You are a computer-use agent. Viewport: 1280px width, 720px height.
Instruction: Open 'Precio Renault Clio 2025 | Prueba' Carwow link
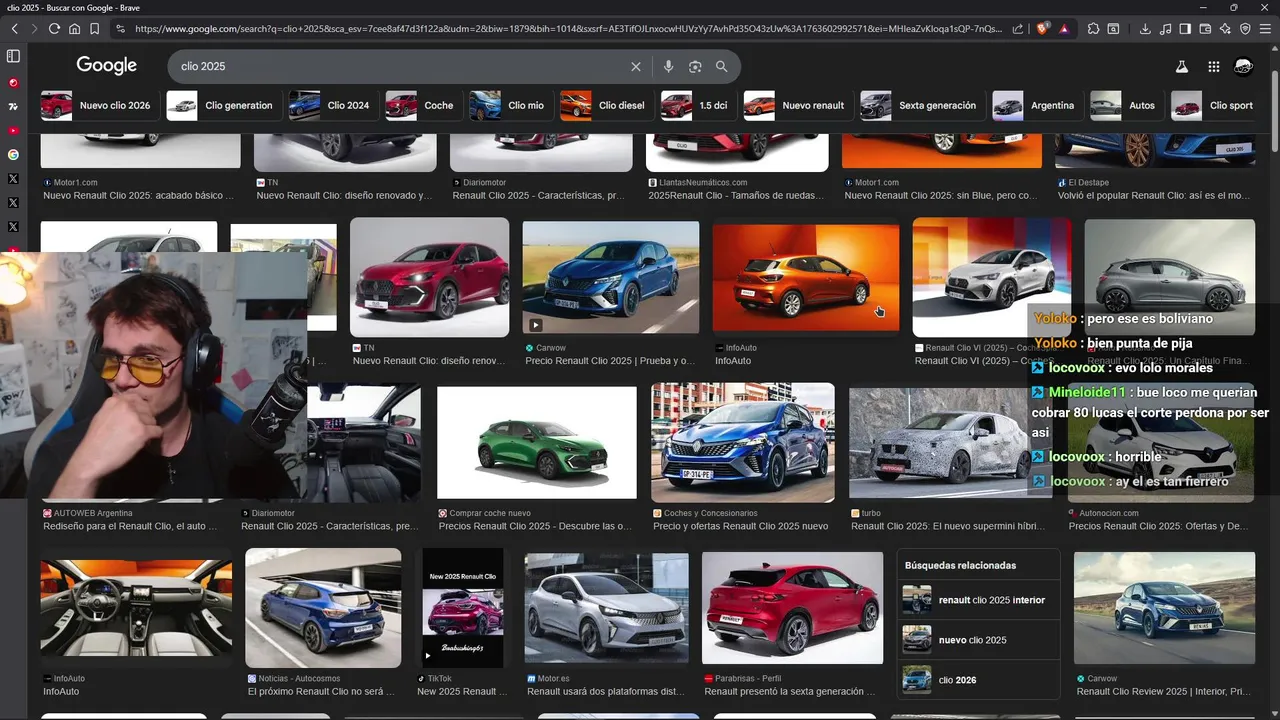(610, 361)
